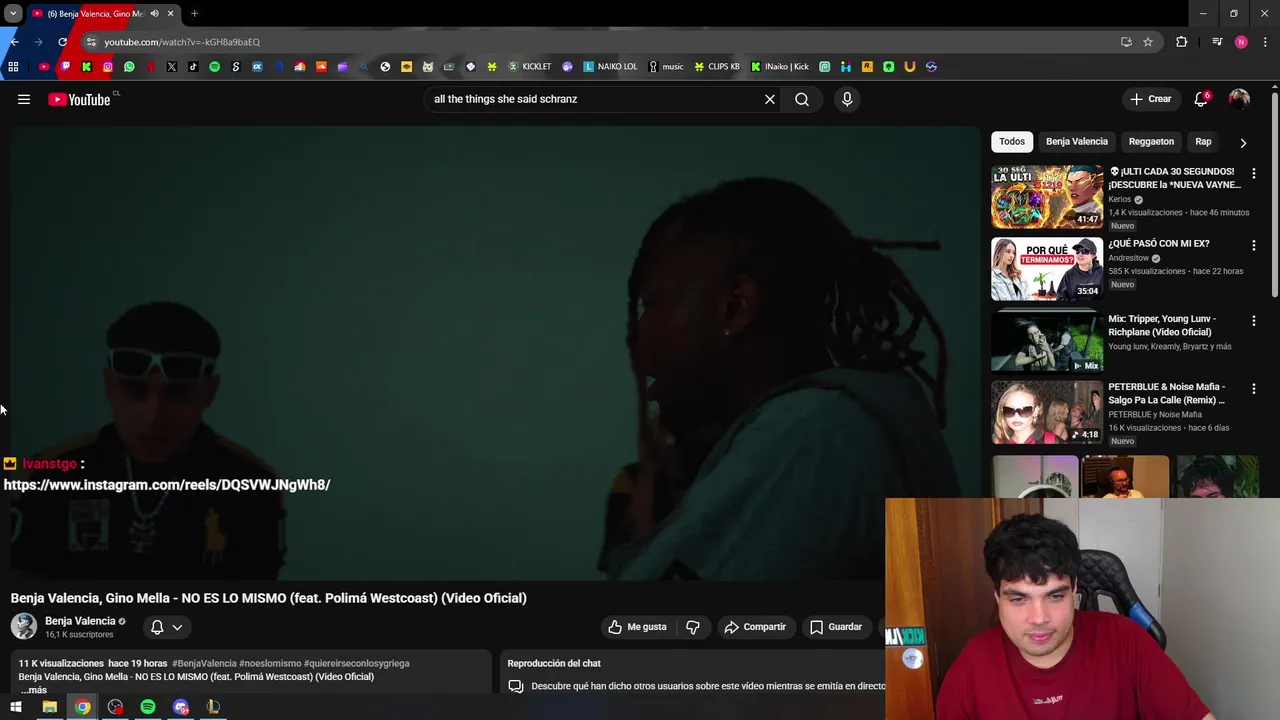
Task: Open the WhatsApp bookmark icon
Action: (x=129, y=67)
